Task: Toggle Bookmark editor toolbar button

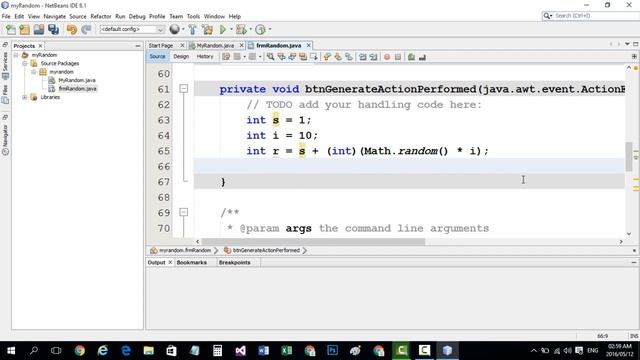Action: (349, 57)
